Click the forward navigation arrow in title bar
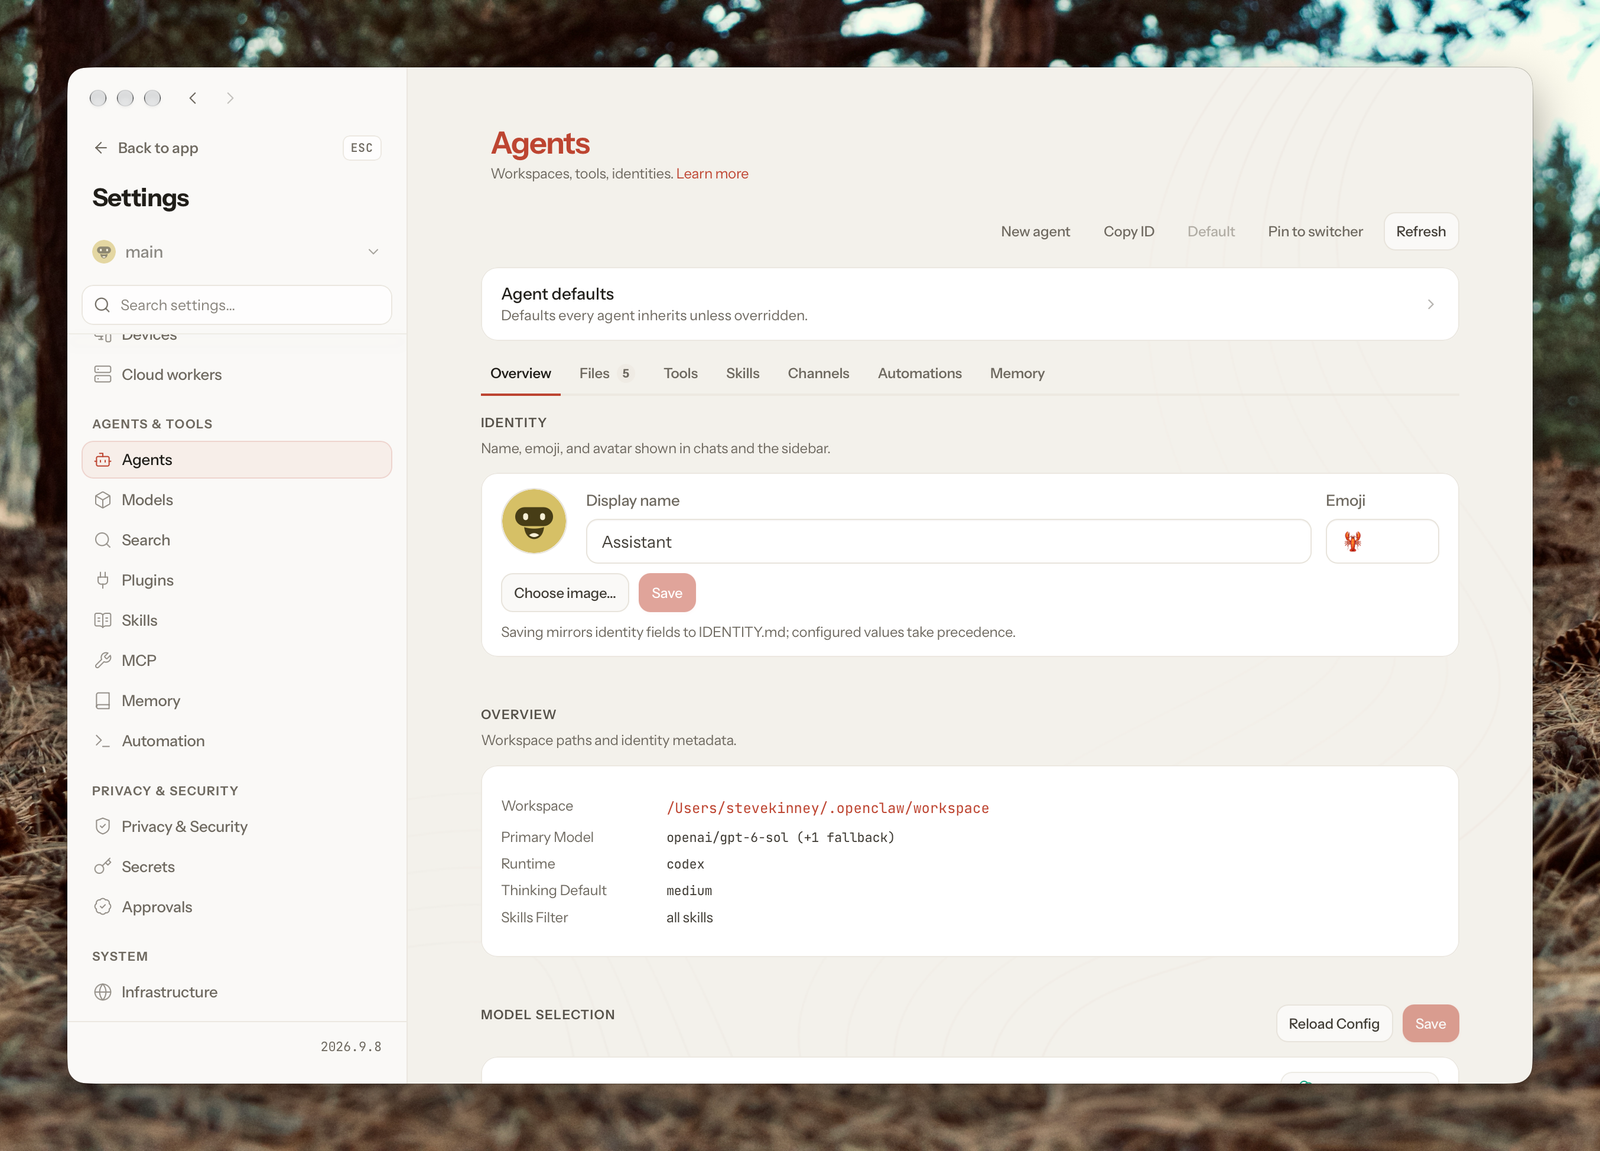Image resolution: width=1600 pixels, height=1151 pixels. (x=230, y=98)
